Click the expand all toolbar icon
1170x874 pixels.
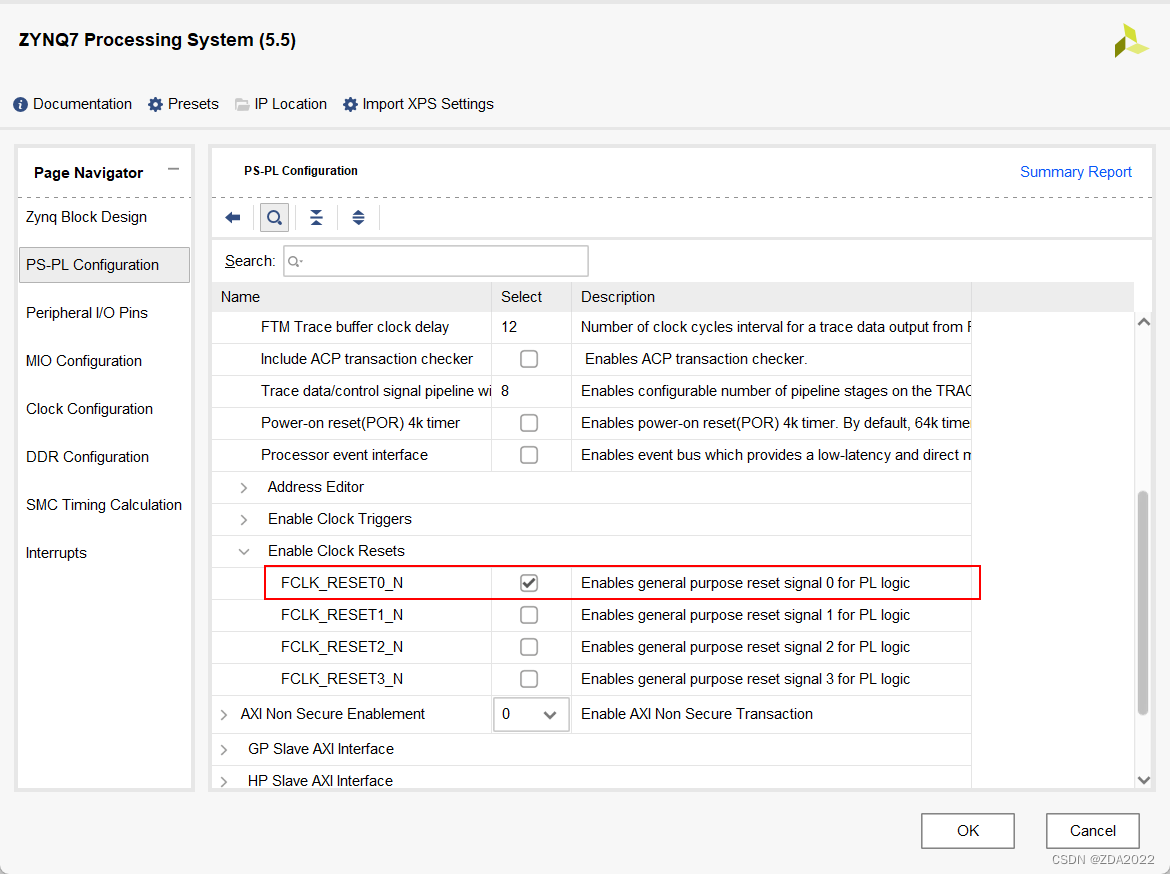[358, 217]
